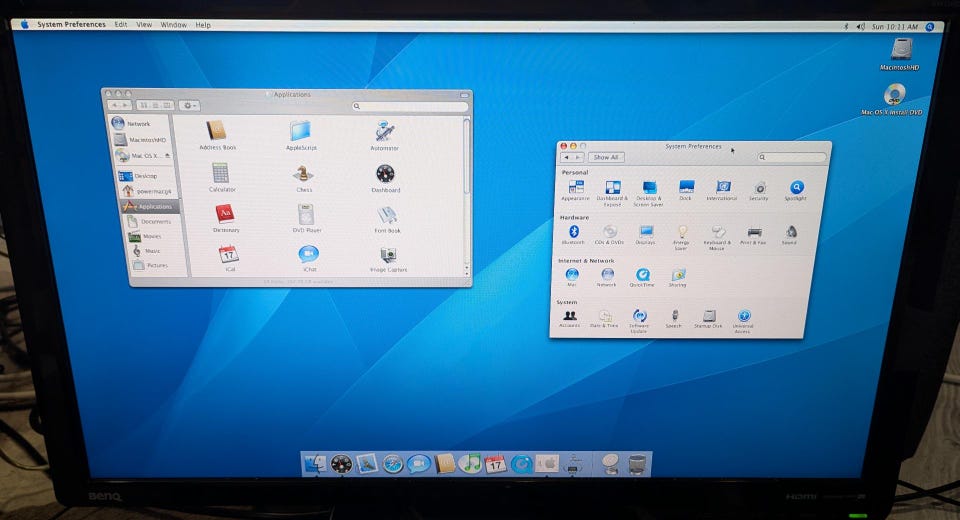Viewport: 960px width, 520px height.
Task: Go back in Finder window toolbar
Action: click(114, 105)
